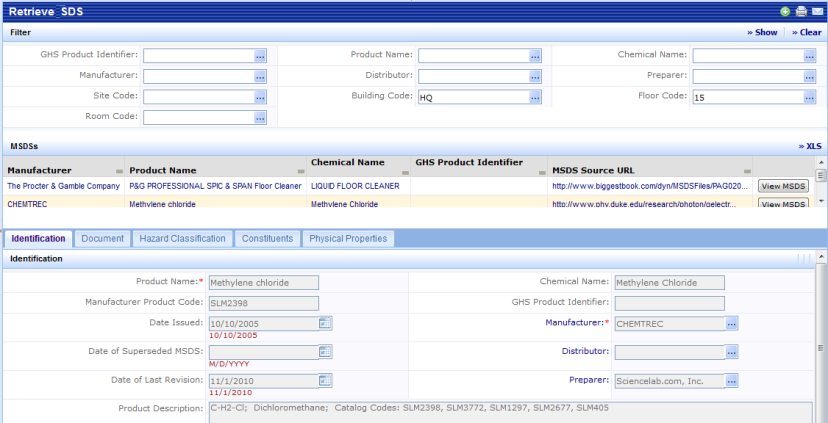Open the Constituents tab
Image resolution: width=828 pixels, height=423 pixels.
pyautogui.click(x=267, y=239)
